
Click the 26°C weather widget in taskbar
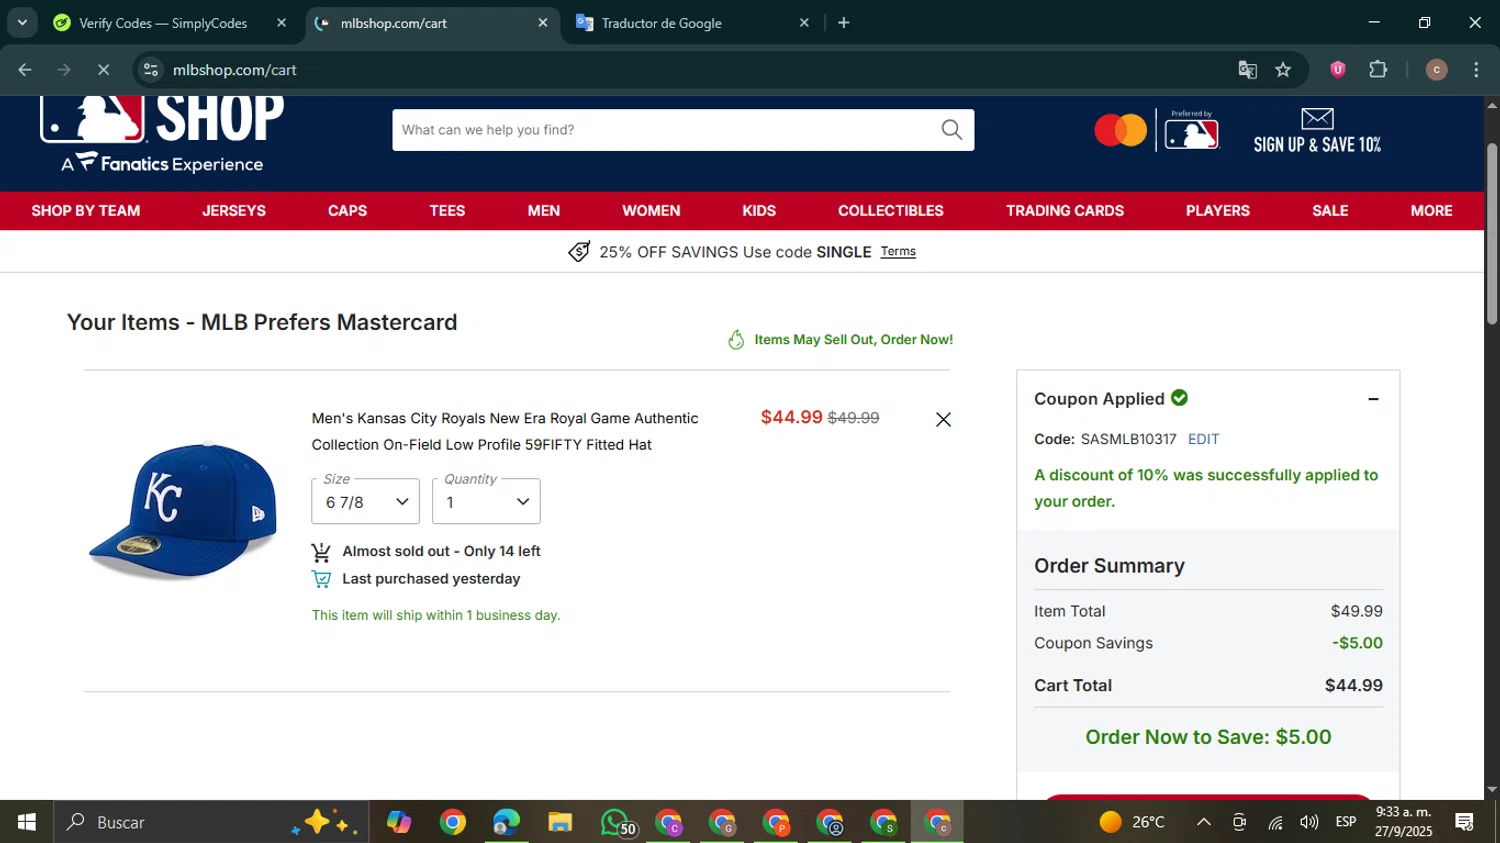pos(1132,822)
